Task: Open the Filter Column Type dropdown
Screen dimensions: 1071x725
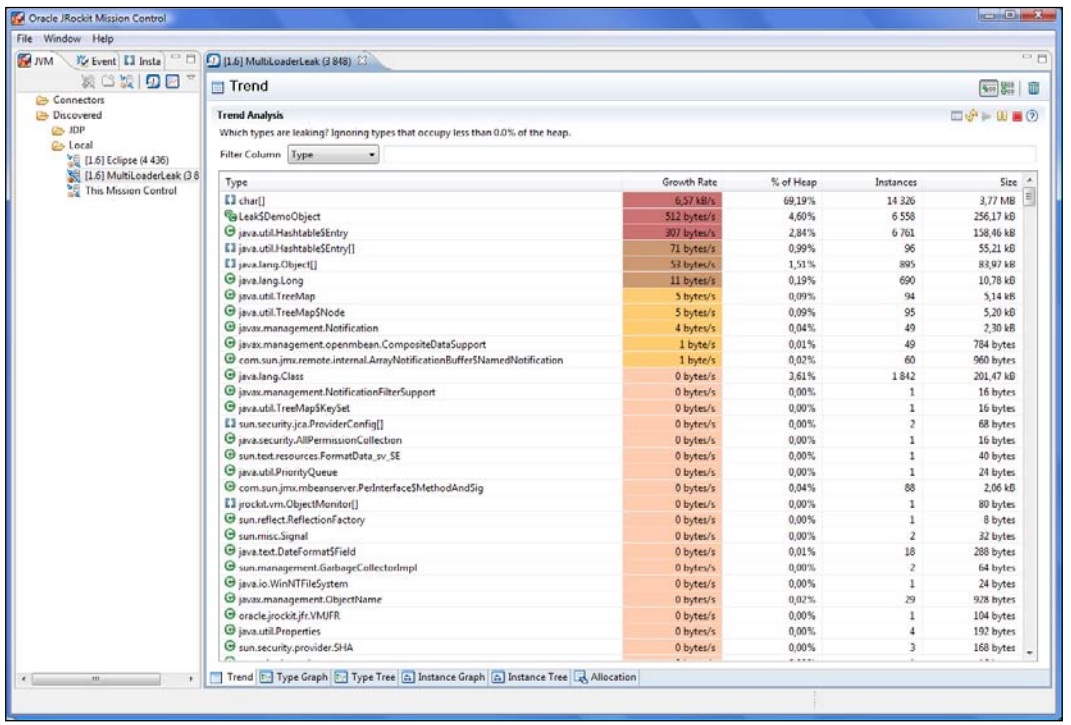Action: point(333,154)
